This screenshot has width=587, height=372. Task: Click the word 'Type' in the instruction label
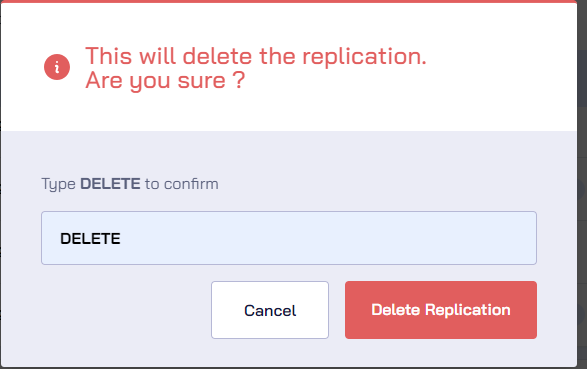point(58,184)
